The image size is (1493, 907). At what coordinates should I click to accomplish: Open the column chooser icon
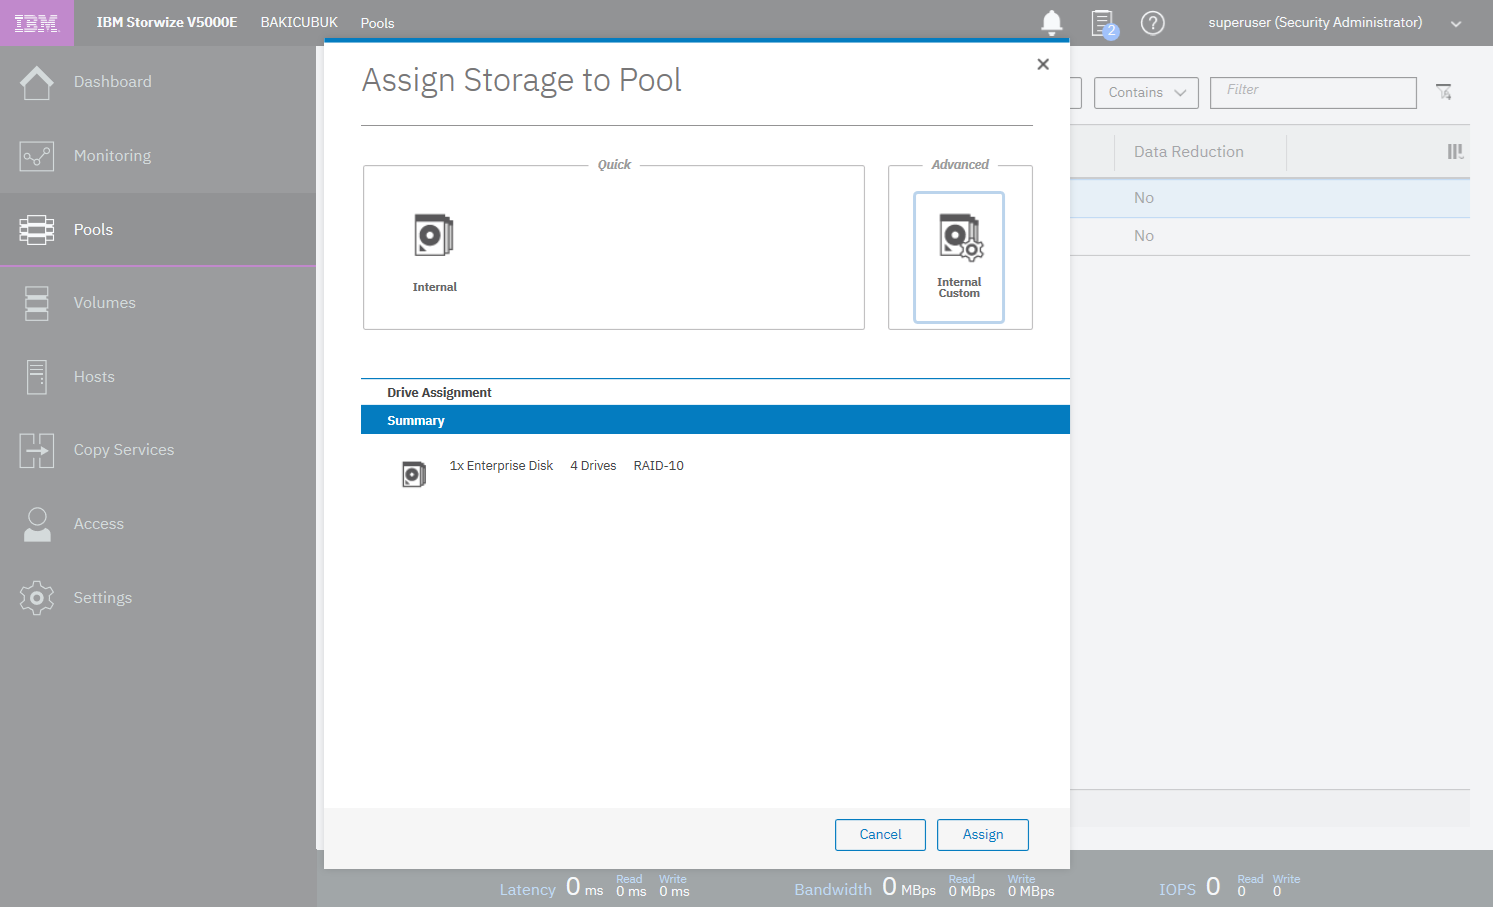click(x=1455, y=152)
